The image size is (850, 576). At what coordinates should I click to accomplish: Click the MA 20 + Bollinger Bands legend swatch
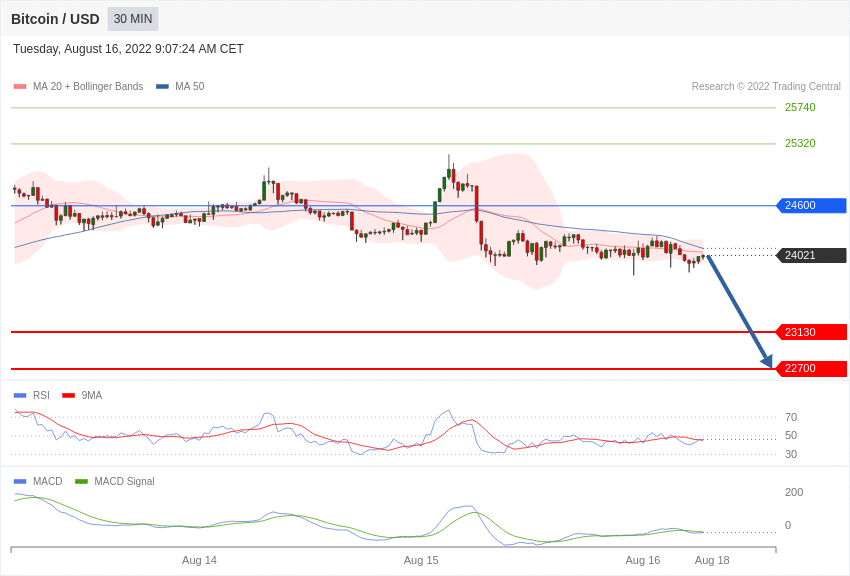point(20,86)
